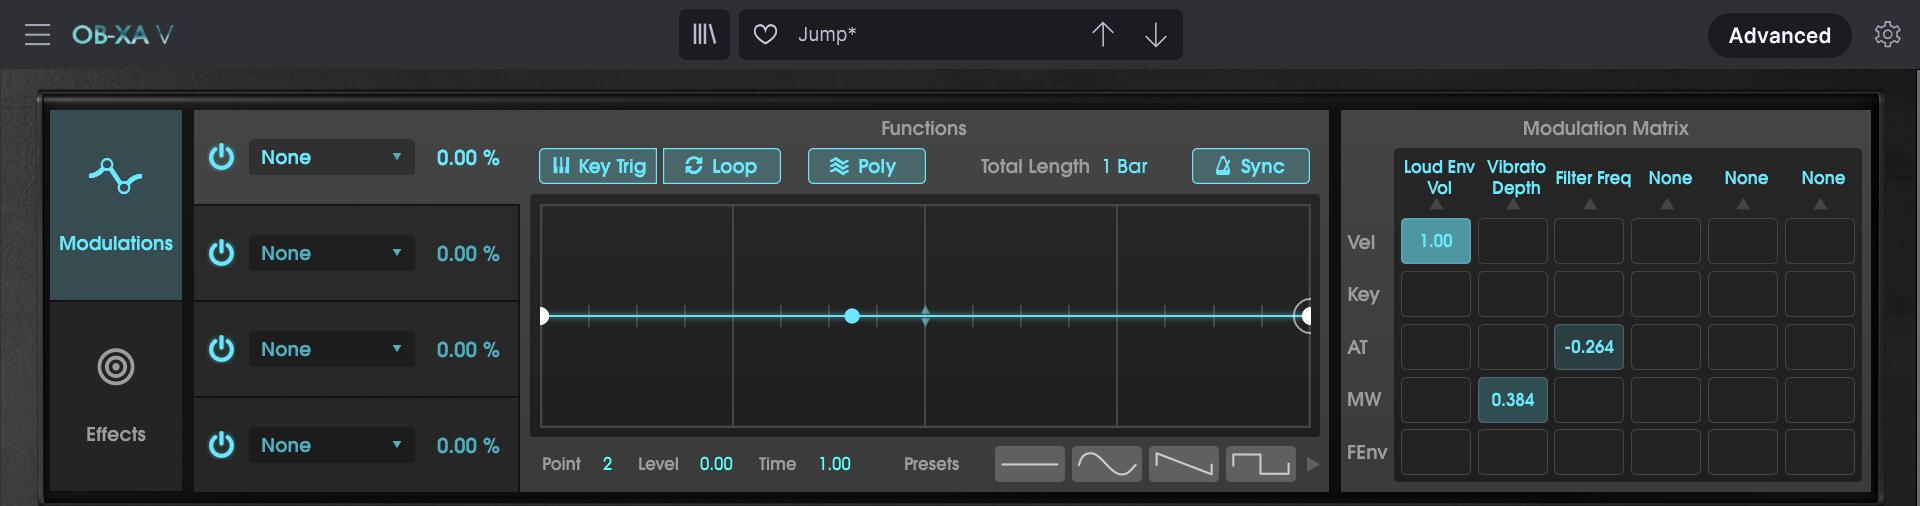The height and width of the screenshot is (506, 1920).
Task: Select the highlighted envelope point in graph
Action: (x=852, y=316)
